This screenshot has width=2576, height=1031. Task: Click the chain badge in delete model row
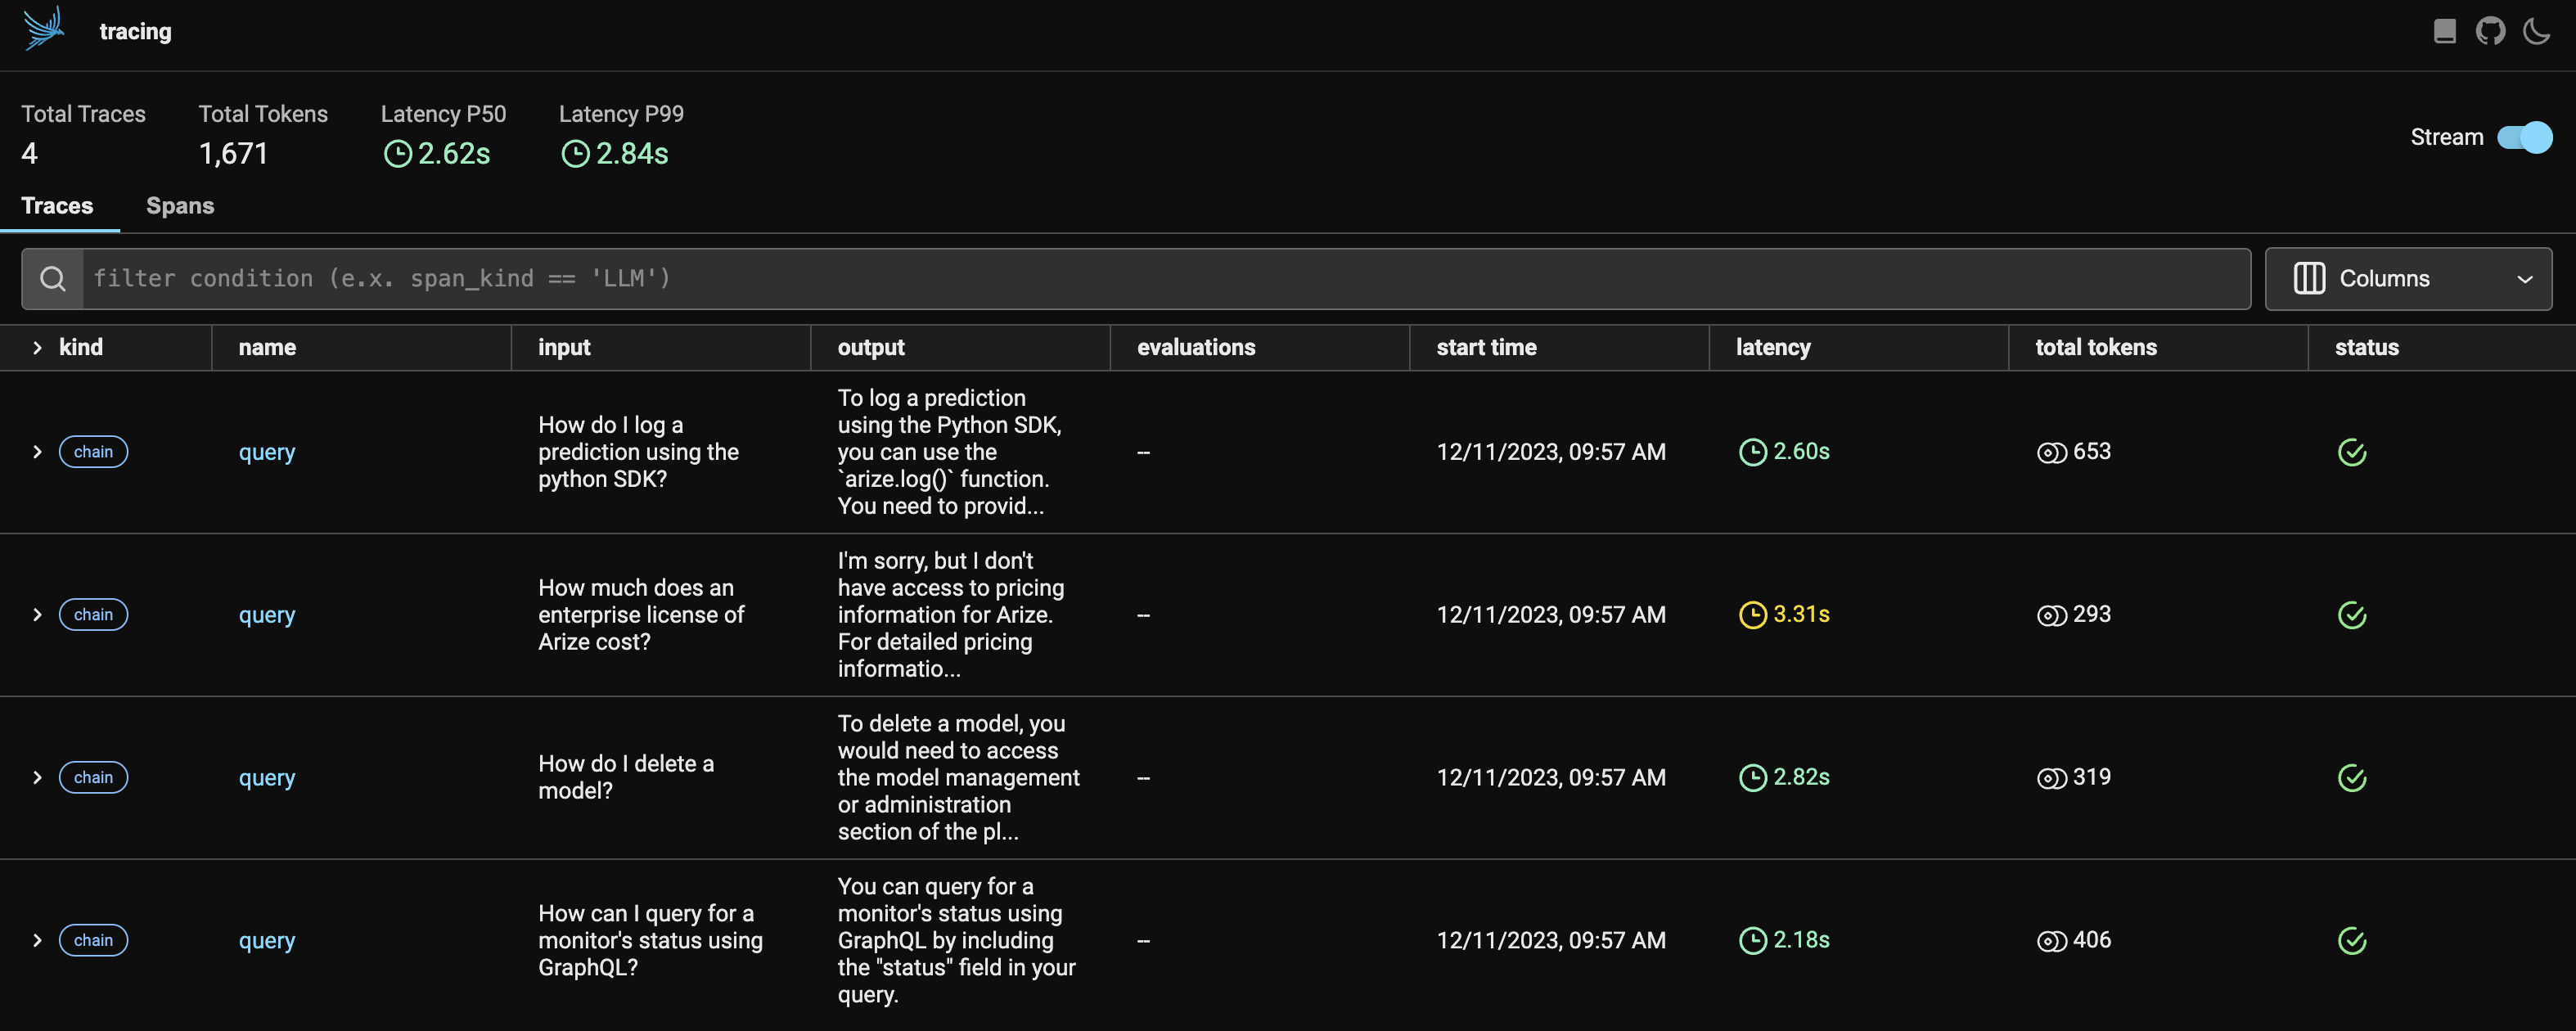pyautogui.click(x=93, y=778)
